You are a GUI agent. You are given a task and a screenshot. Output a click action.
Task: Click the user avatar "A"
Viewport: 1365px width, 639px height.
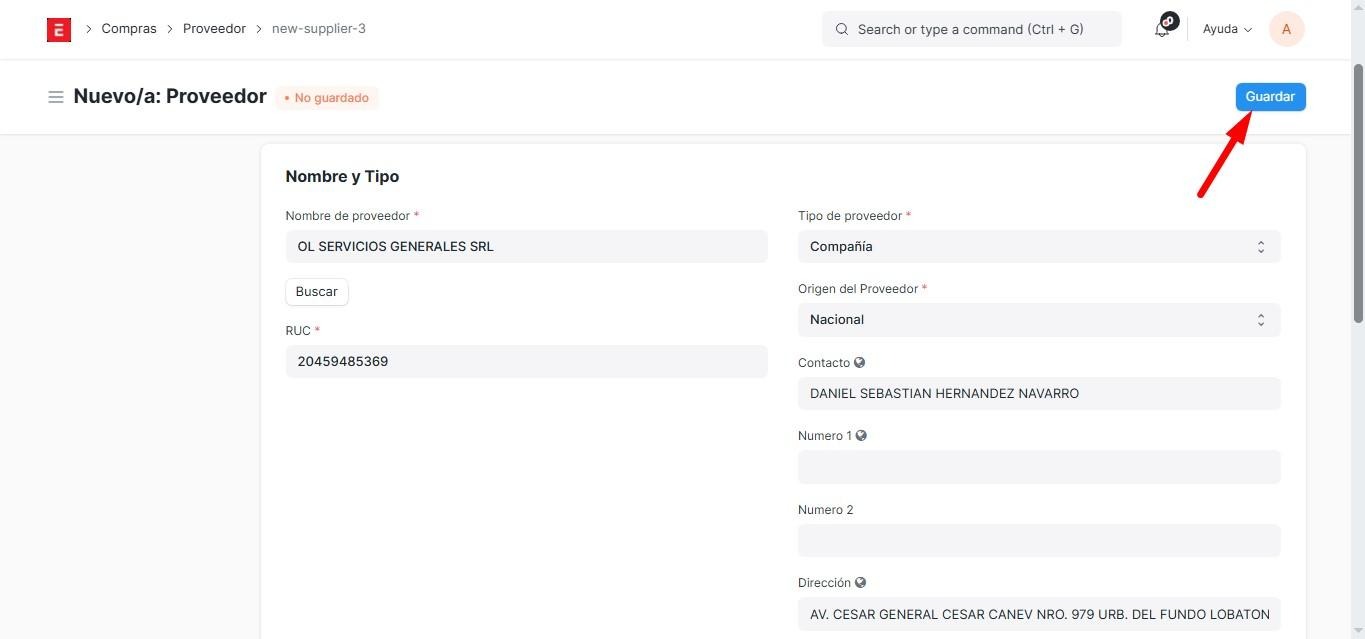point(1286,29)
